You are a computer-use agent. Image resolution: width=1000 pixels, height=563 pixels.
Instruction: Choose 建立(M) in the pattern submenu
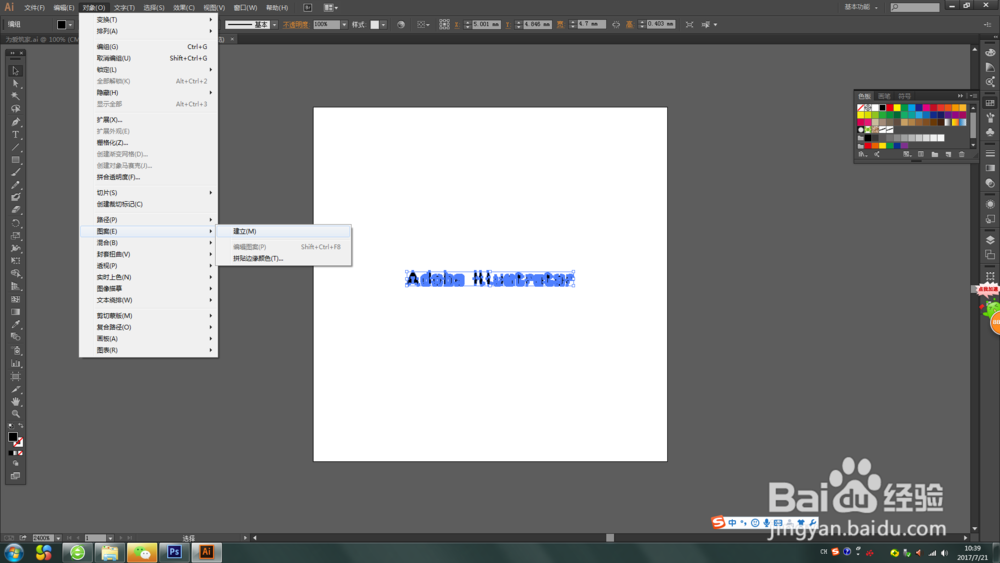pyautogui.click(x=284, y=231)
